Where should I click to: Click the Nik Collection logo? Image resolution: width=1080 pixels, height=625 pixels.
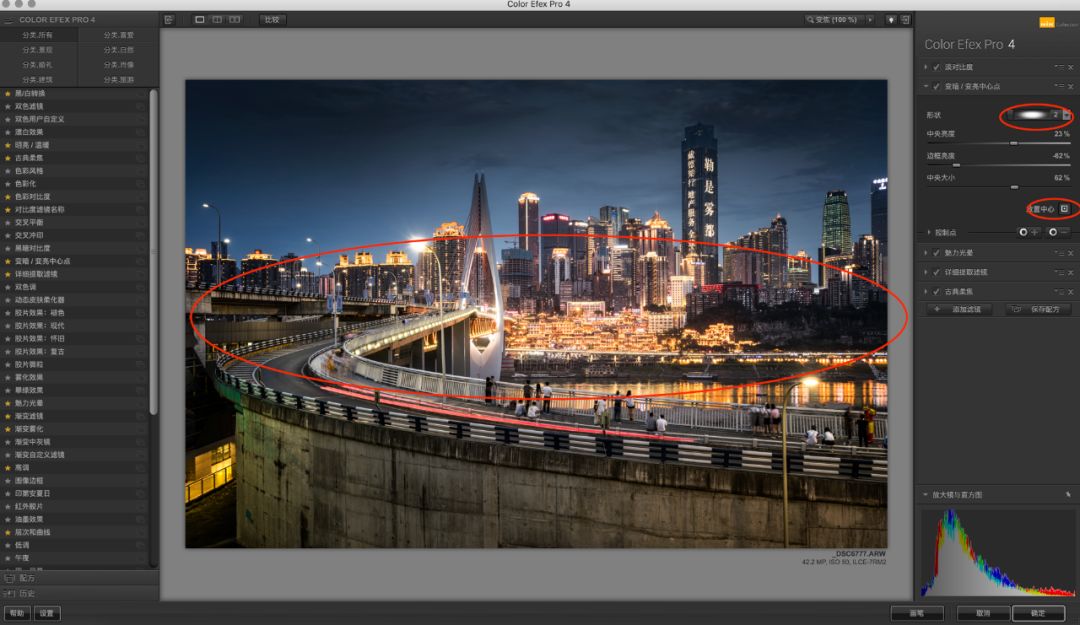click(x=1047, y=23)
